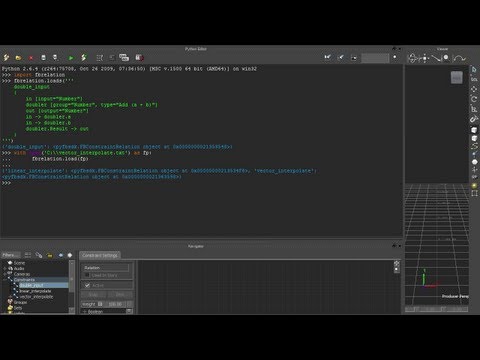
Task: Click the red-and-white help book icon
Action: point(139,58)
